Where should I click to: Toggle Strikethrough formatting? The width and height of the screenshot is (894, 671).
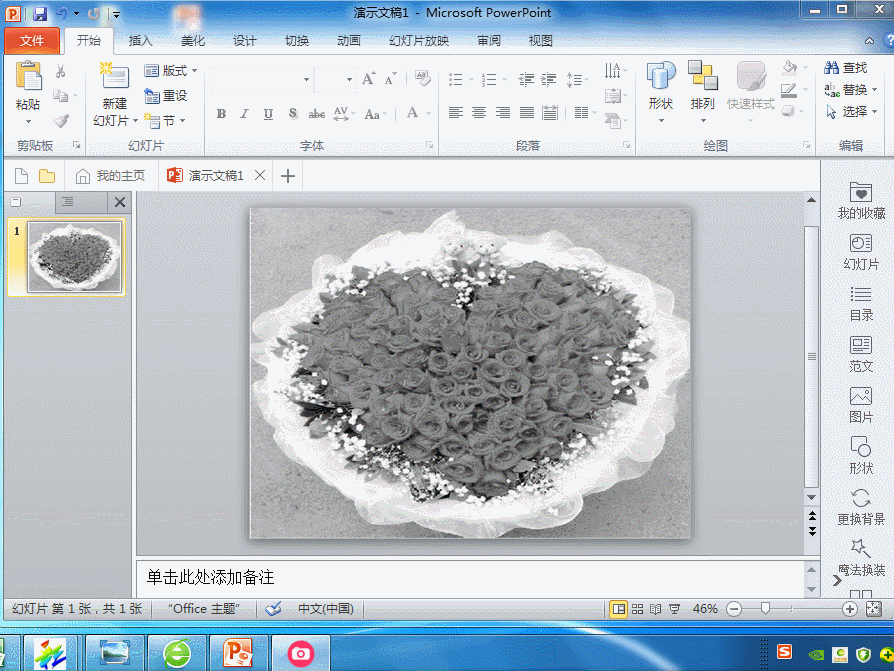pos(317,114)
